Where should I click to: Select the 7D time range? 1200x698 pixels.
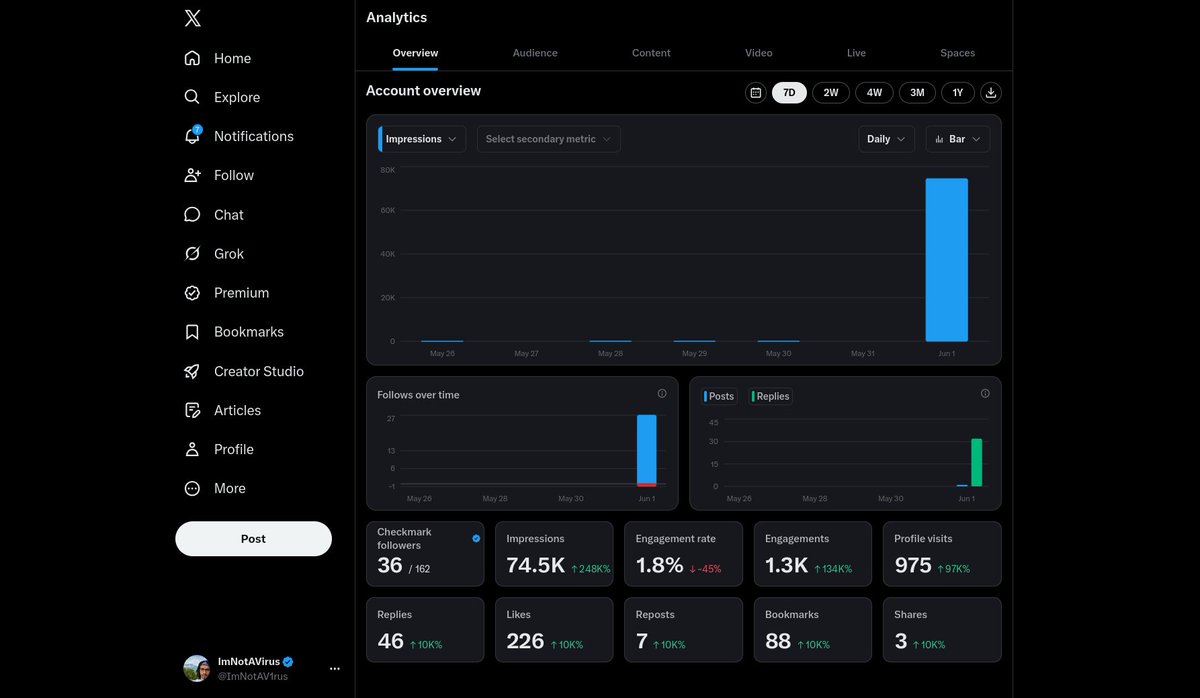789,93
